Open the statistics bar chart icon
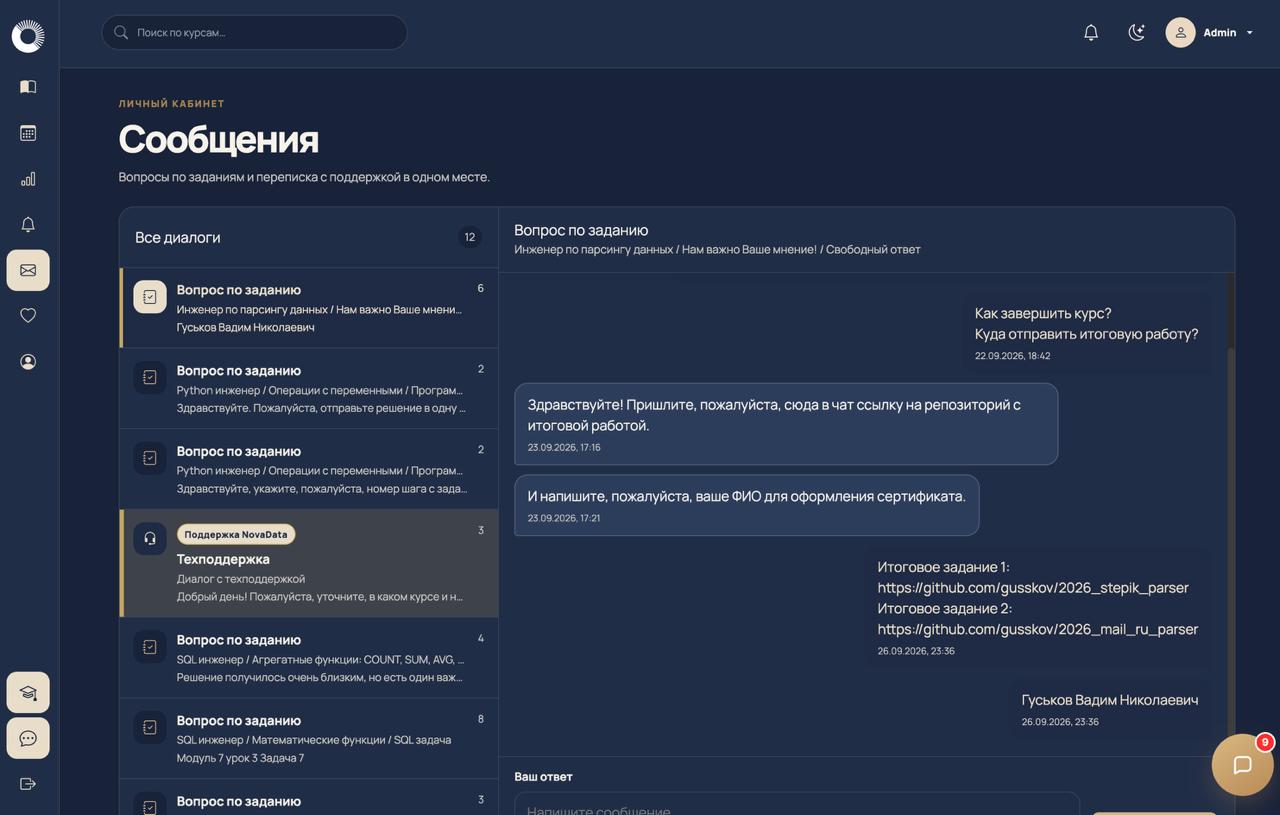This screenshot has height=815, width=1280. tap(28, 179)
